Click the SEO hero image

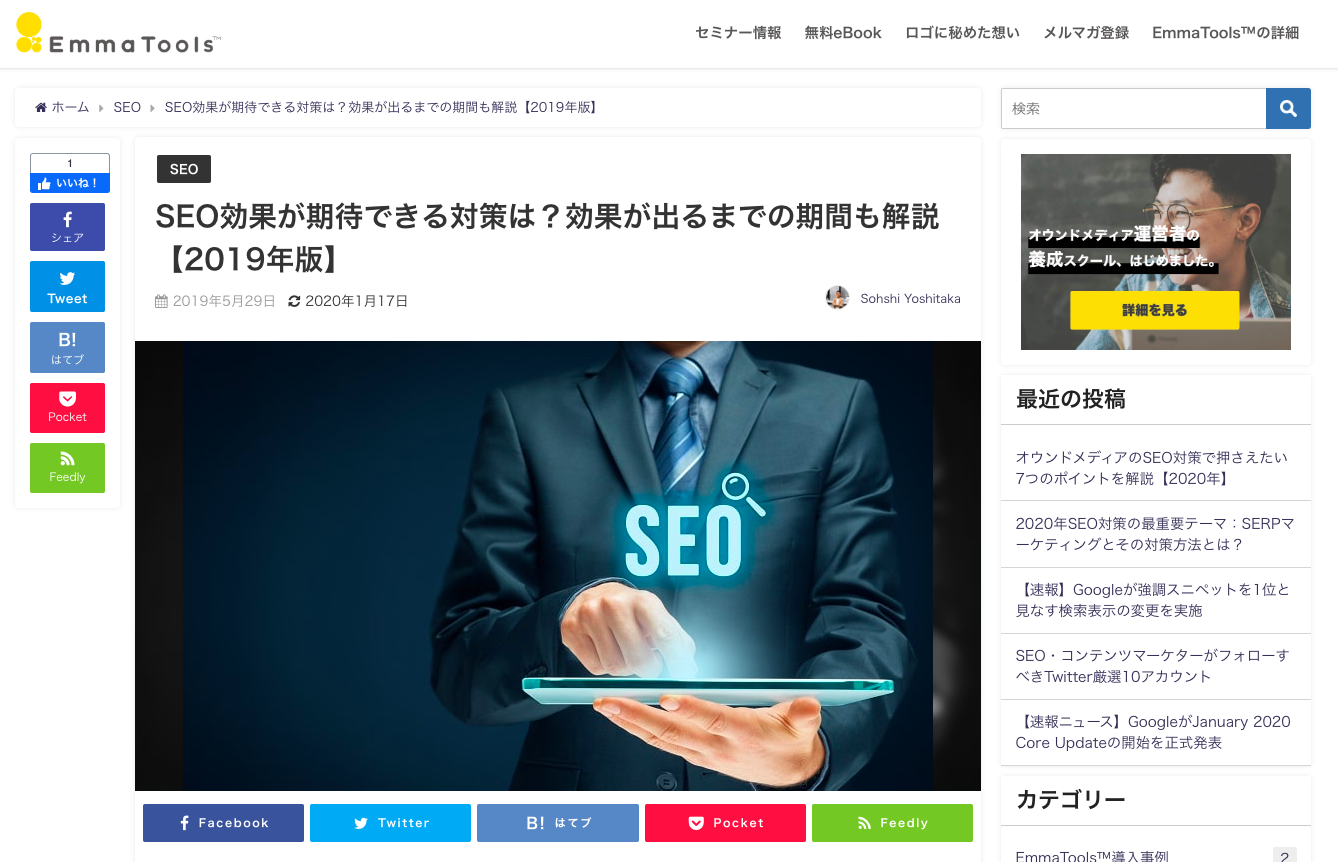(x=558, y=566)
